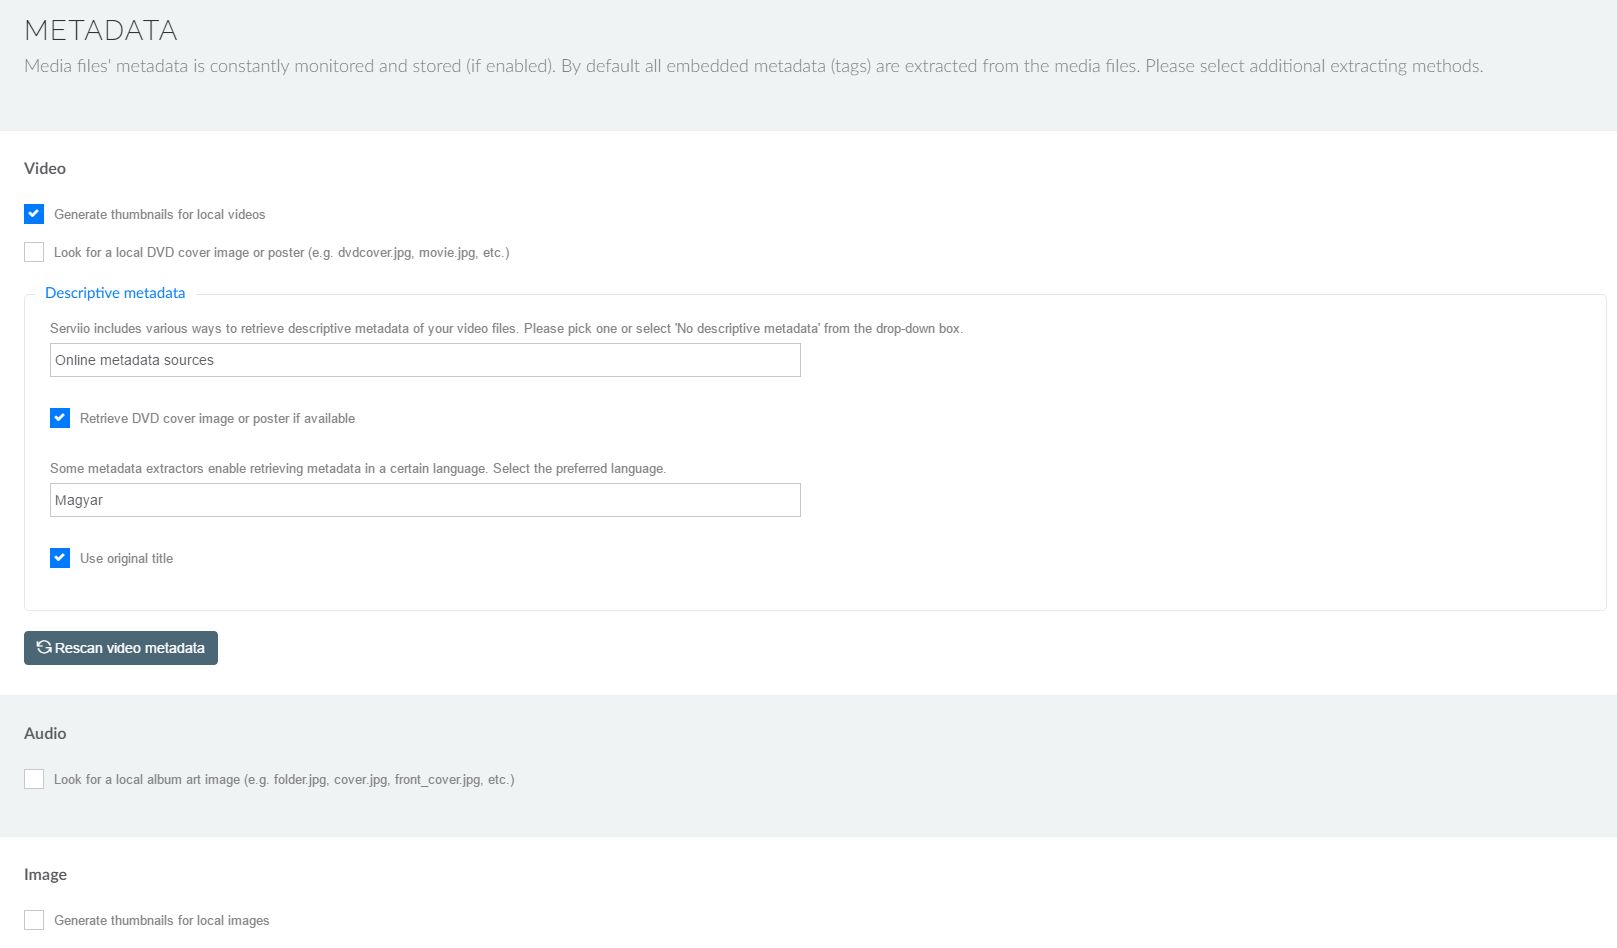Open the Online metadata sources dropdown

point(425,360)
